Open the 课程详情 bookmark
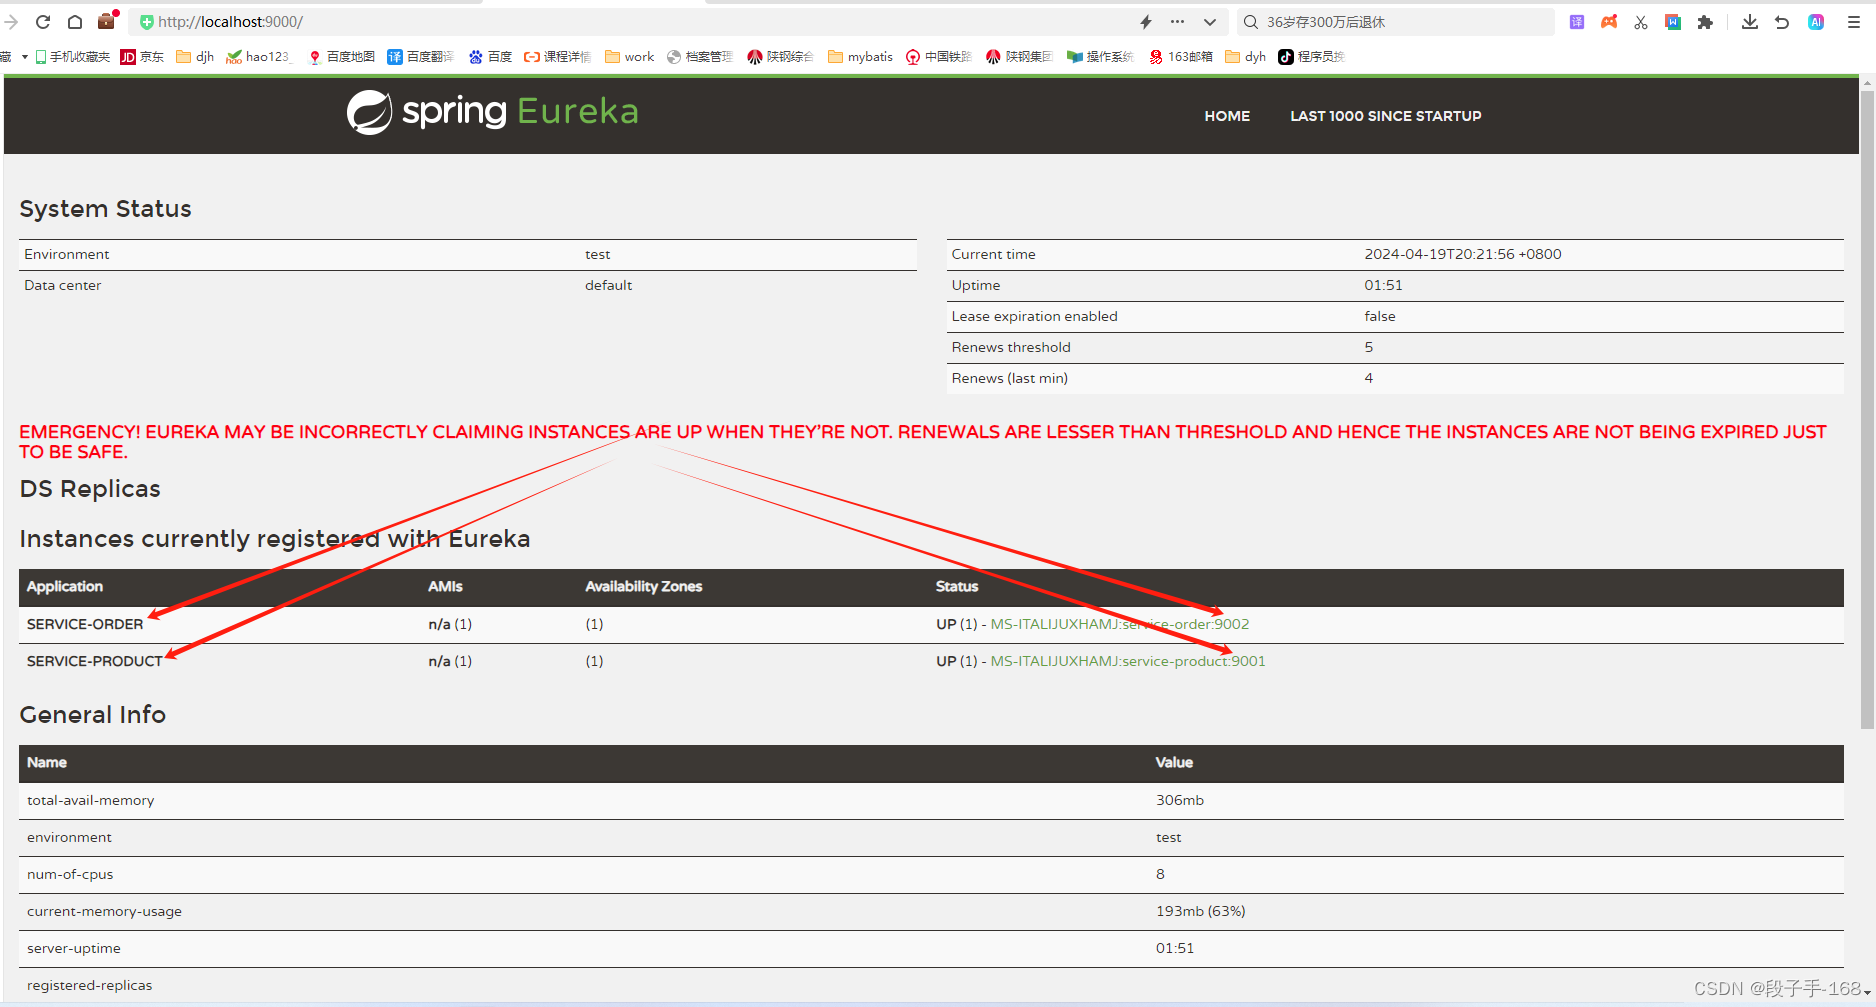Image resolution: width=1876 pixels, height=1007 pixels. [x=557, y=57]
